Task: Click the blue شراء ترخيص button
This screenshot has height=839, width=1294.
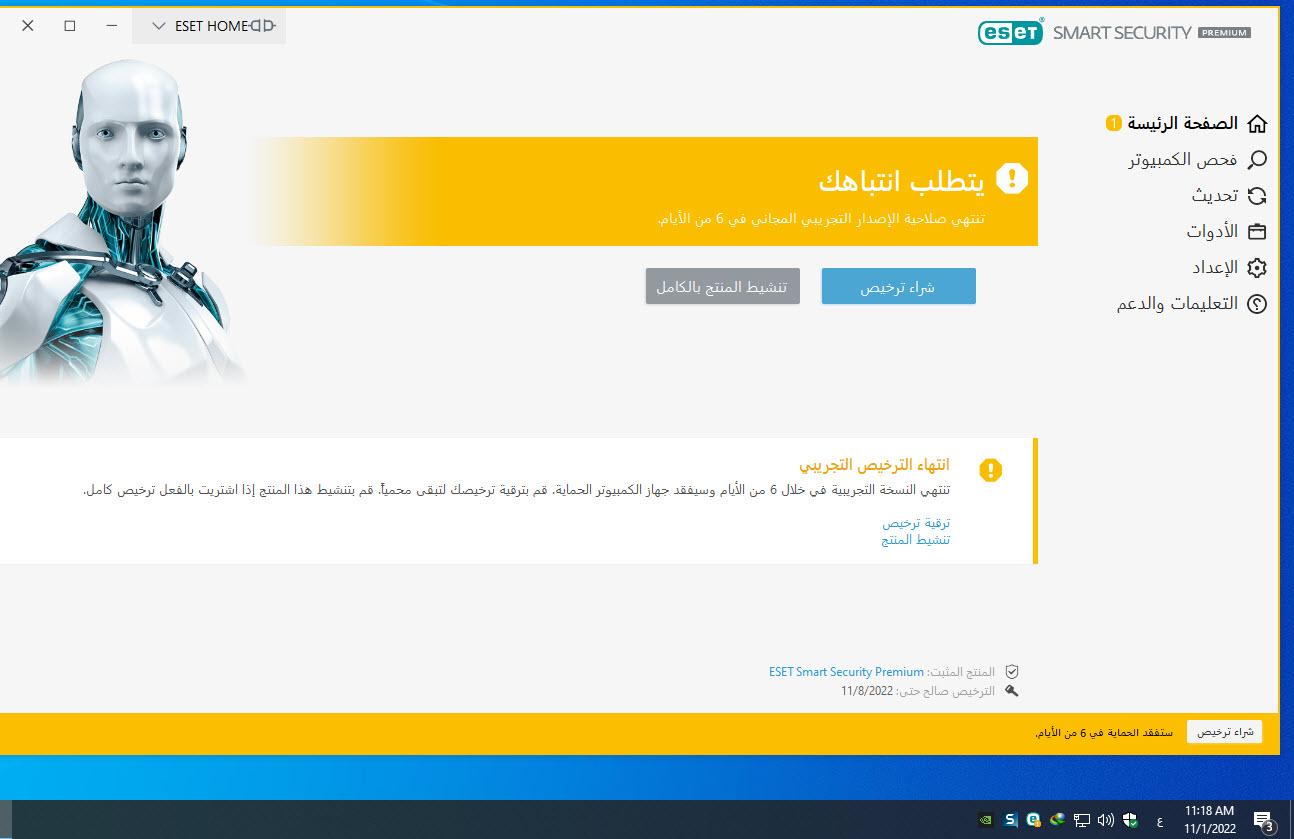Action: click(x=898, y=286)
